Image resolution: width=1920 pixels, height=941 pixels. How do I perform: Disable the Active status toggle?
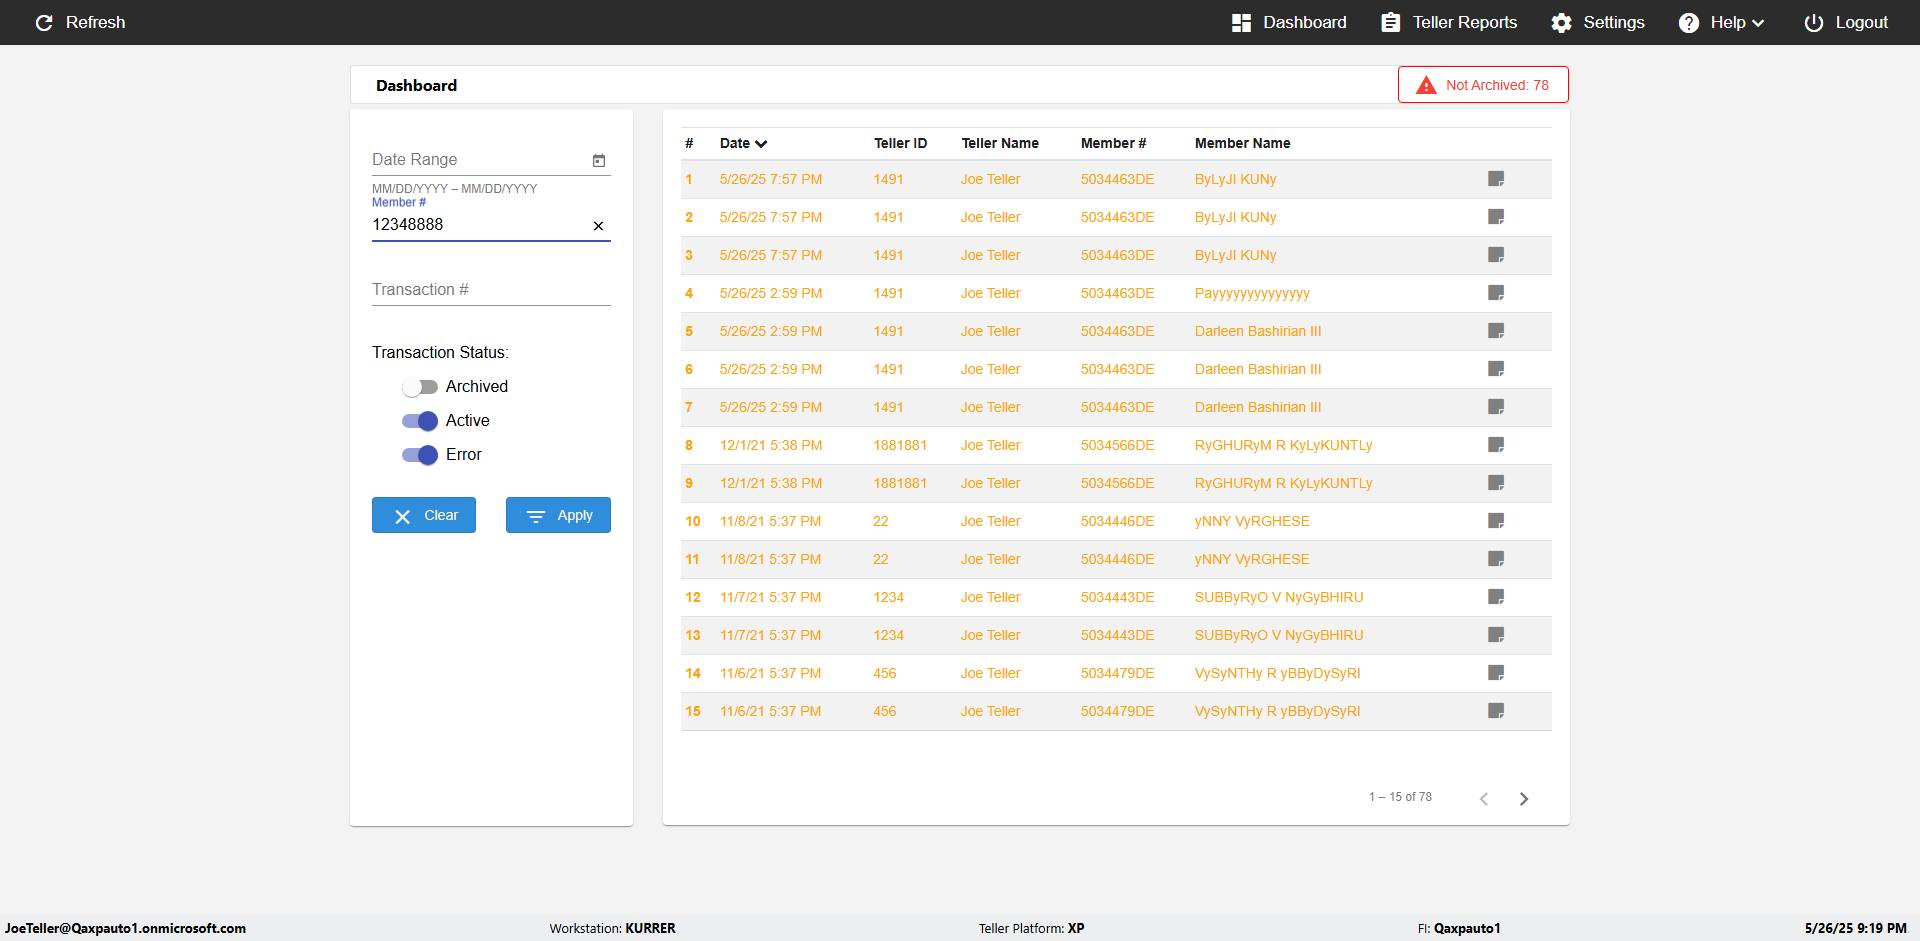click(420, 421)
